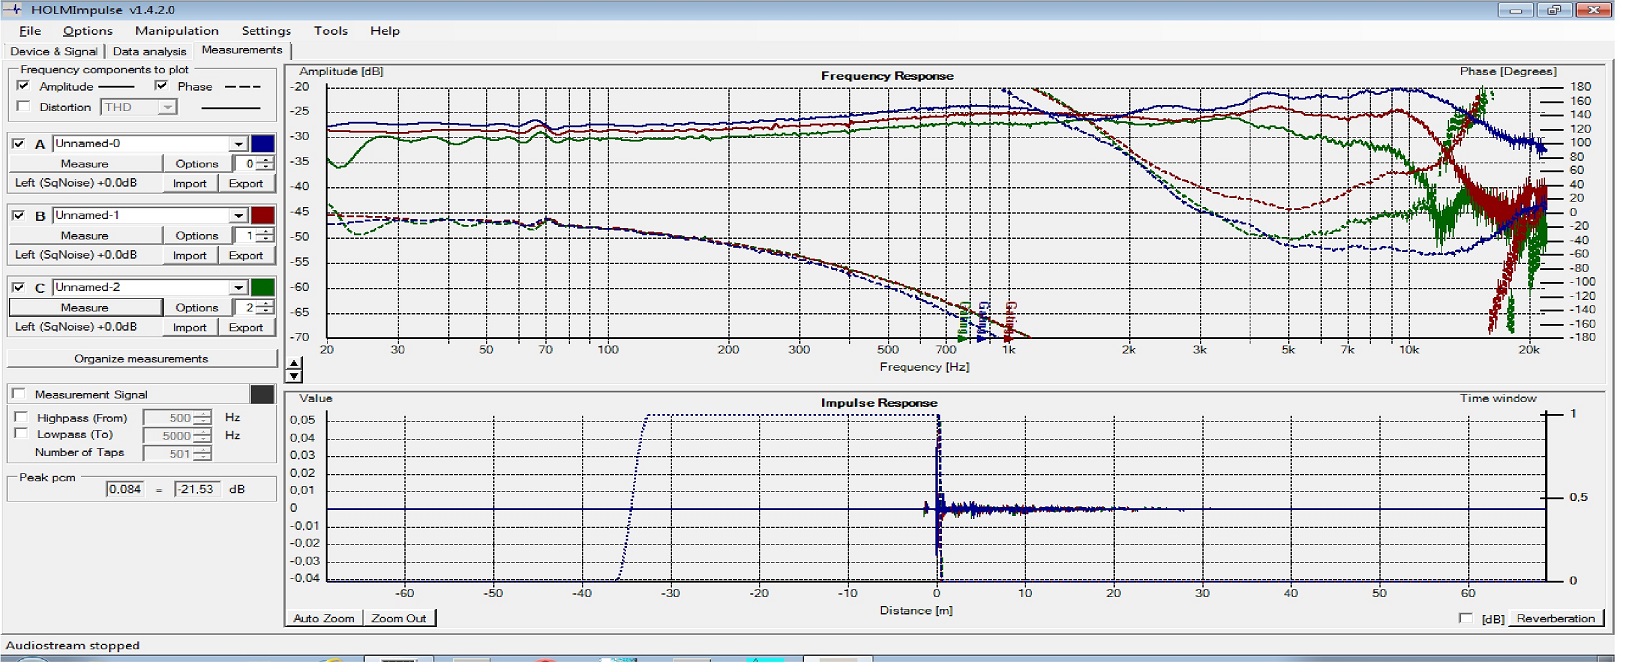Click the blue gating marker near 1k
1632x672 pixels.
point(983,320)
